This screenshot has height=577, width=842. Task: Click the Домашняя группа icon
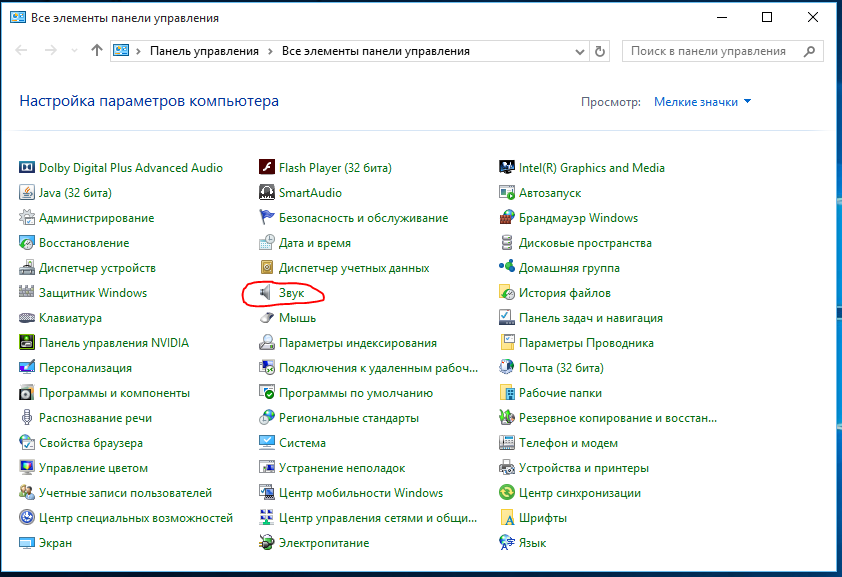(507, 267)
